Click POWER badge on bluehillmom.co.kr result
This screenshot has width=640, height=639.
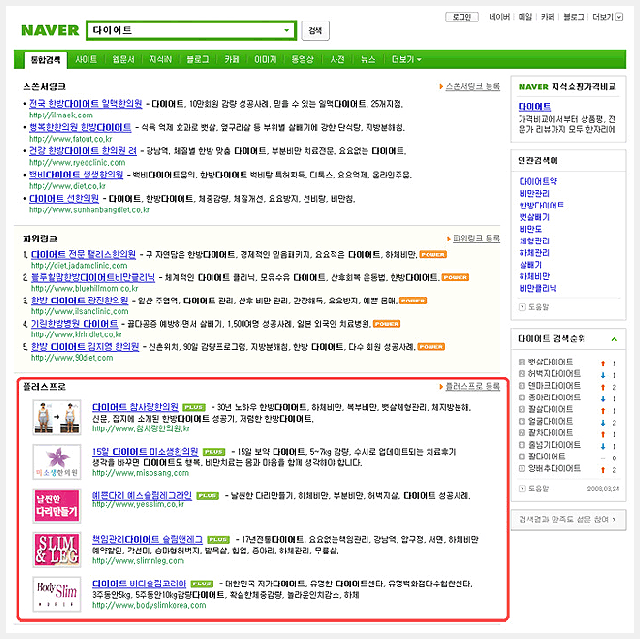pos(455,277)
